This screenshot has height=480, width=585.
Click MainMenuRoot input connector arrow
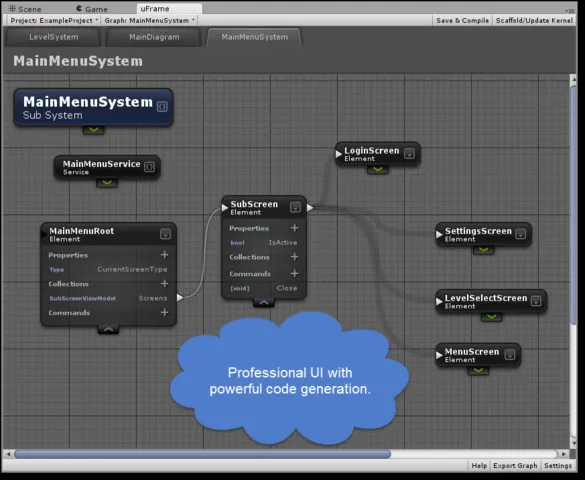tap(44, 234)
